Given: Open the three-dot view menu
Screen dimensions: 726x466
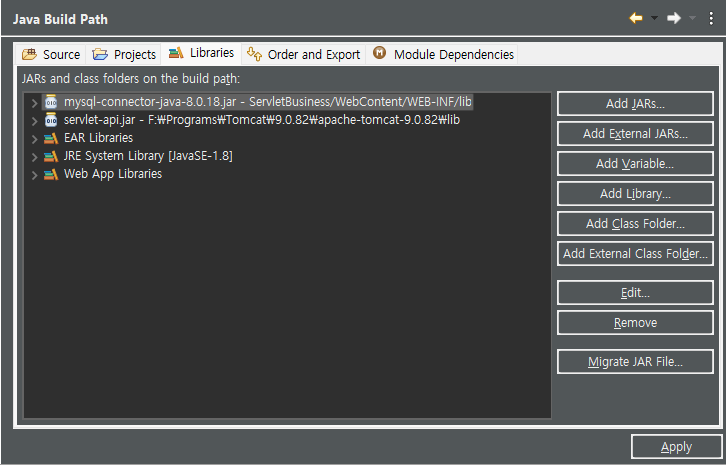Looking at the screenshot, I should [x=711, y=19].
